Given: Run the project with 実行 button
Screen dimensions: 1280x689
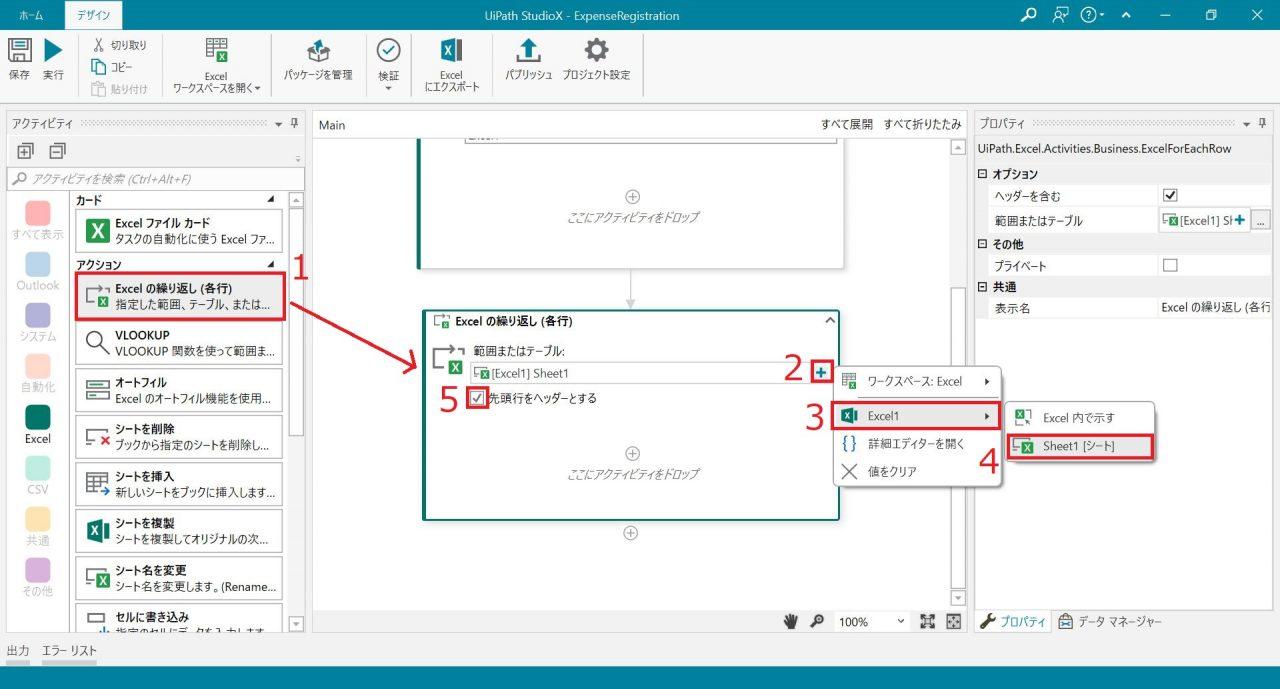Looking at the screenshot, I should coord(53,59).
